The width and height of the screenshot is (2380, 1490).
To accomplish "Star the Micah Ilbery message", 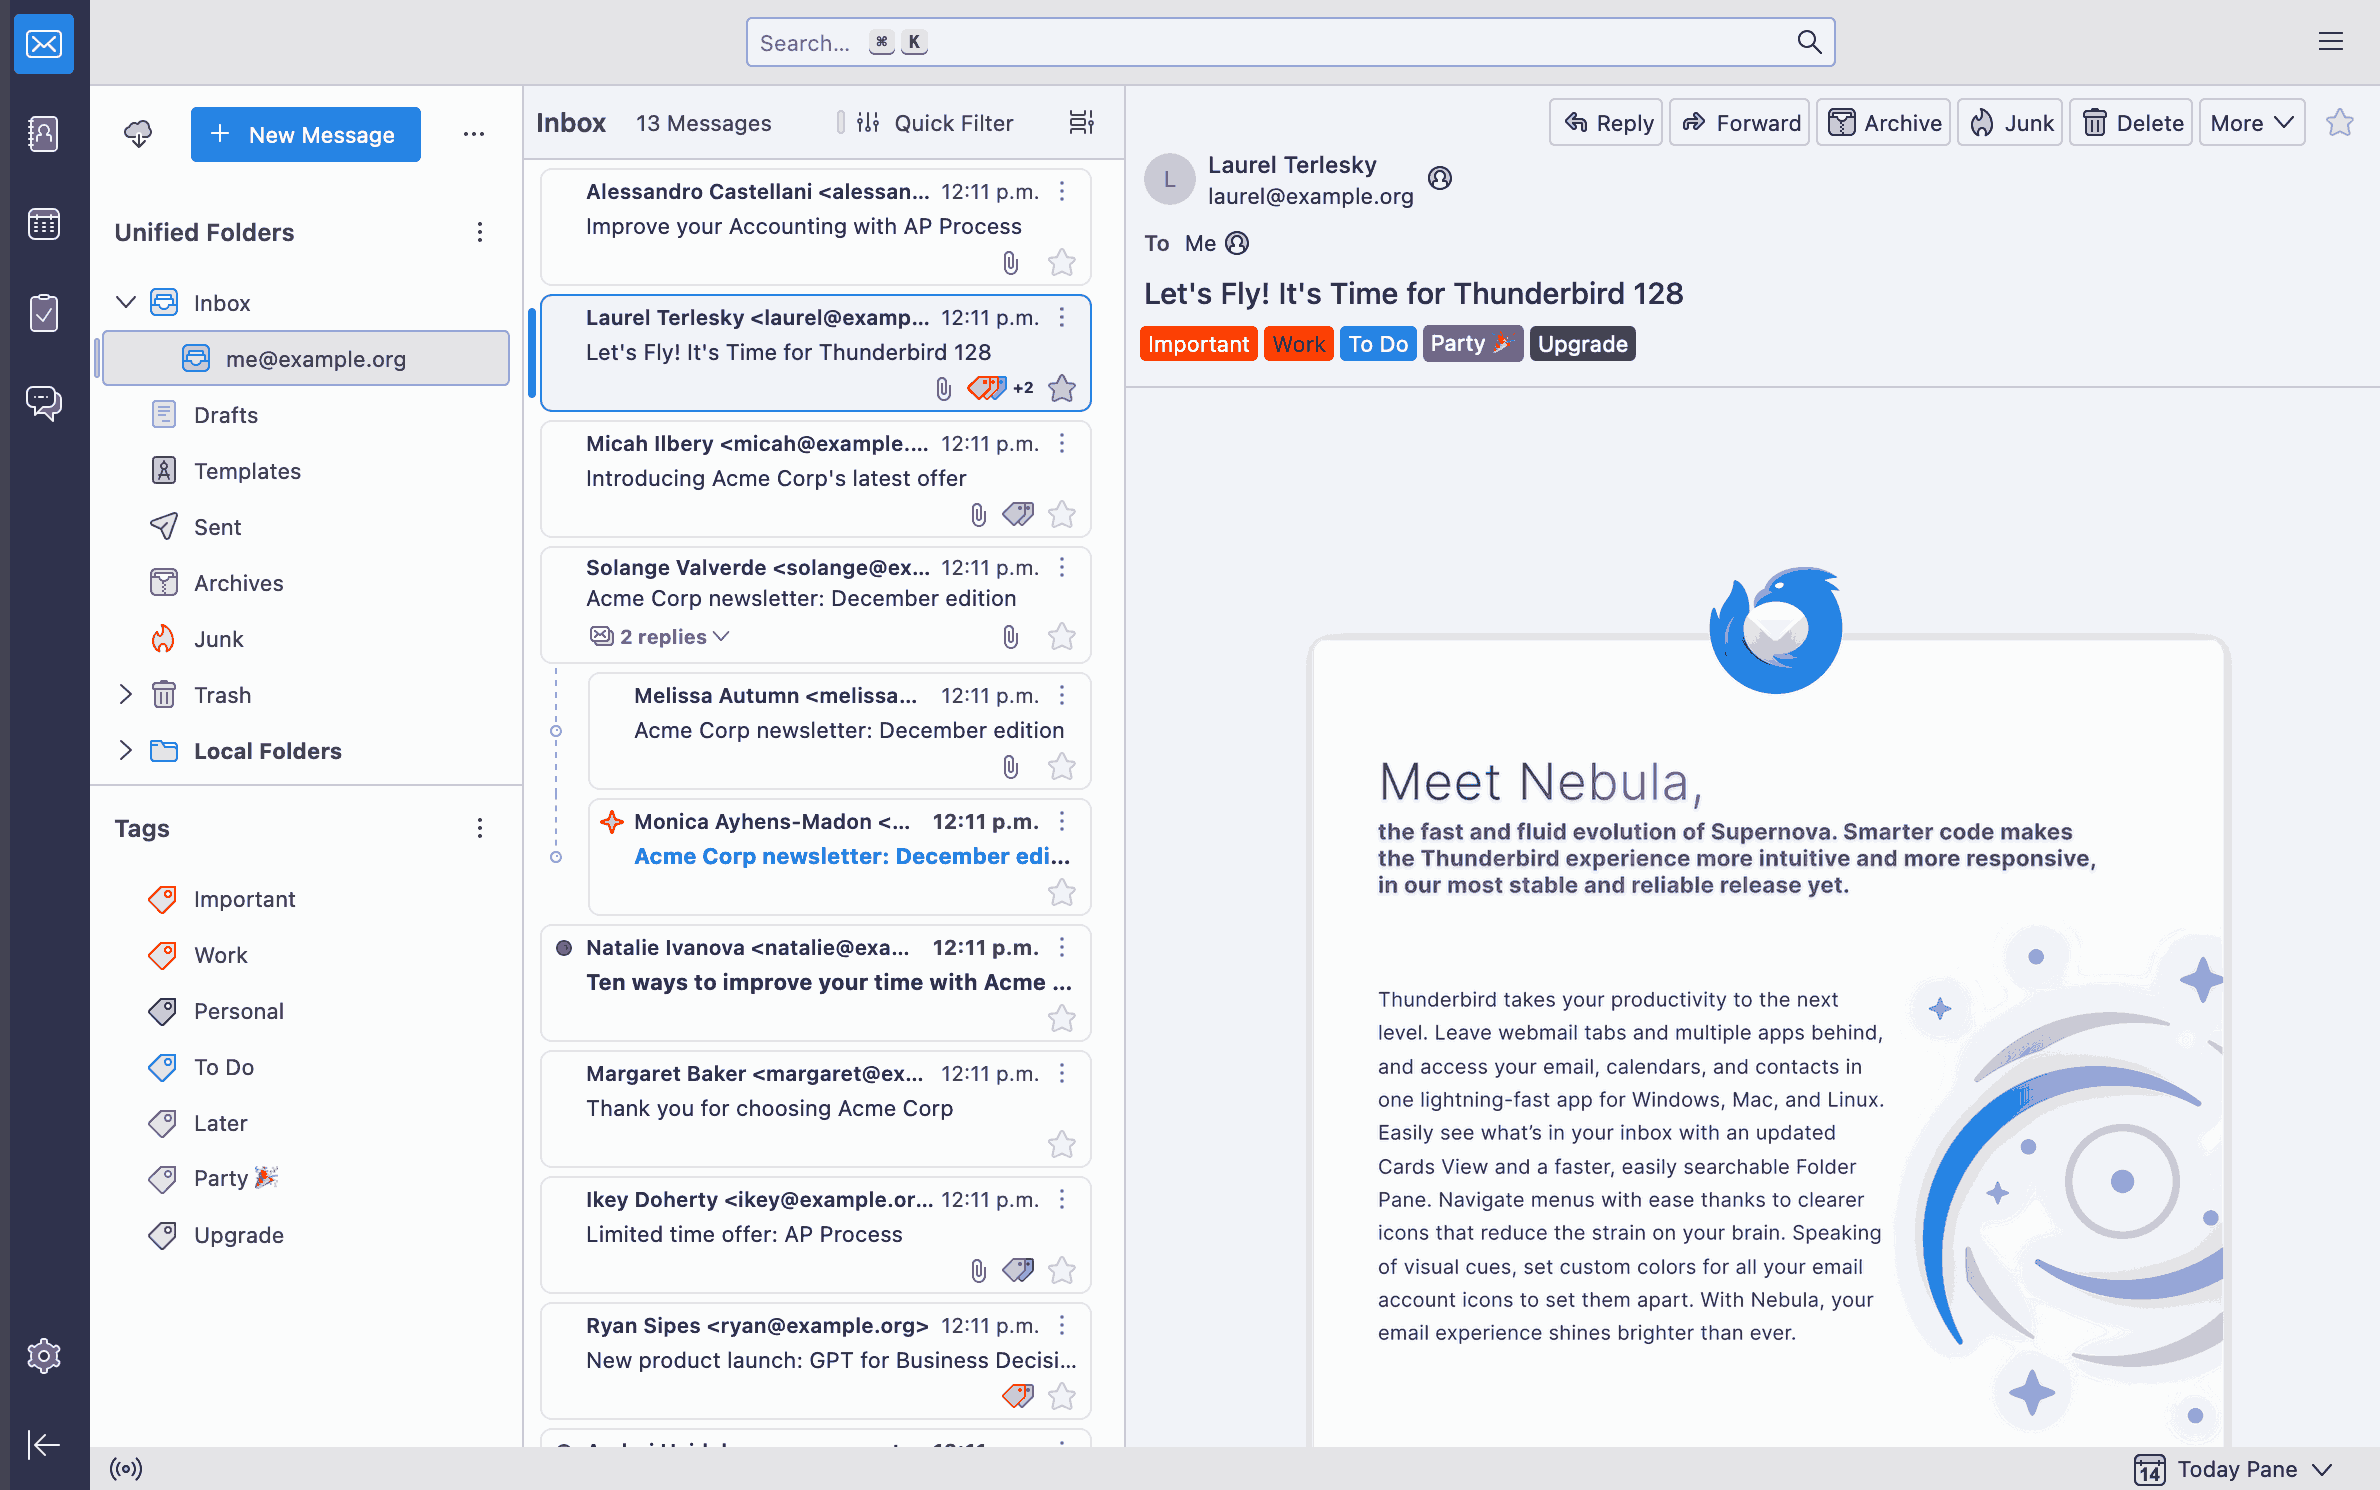I will (x=1062, y=514).
